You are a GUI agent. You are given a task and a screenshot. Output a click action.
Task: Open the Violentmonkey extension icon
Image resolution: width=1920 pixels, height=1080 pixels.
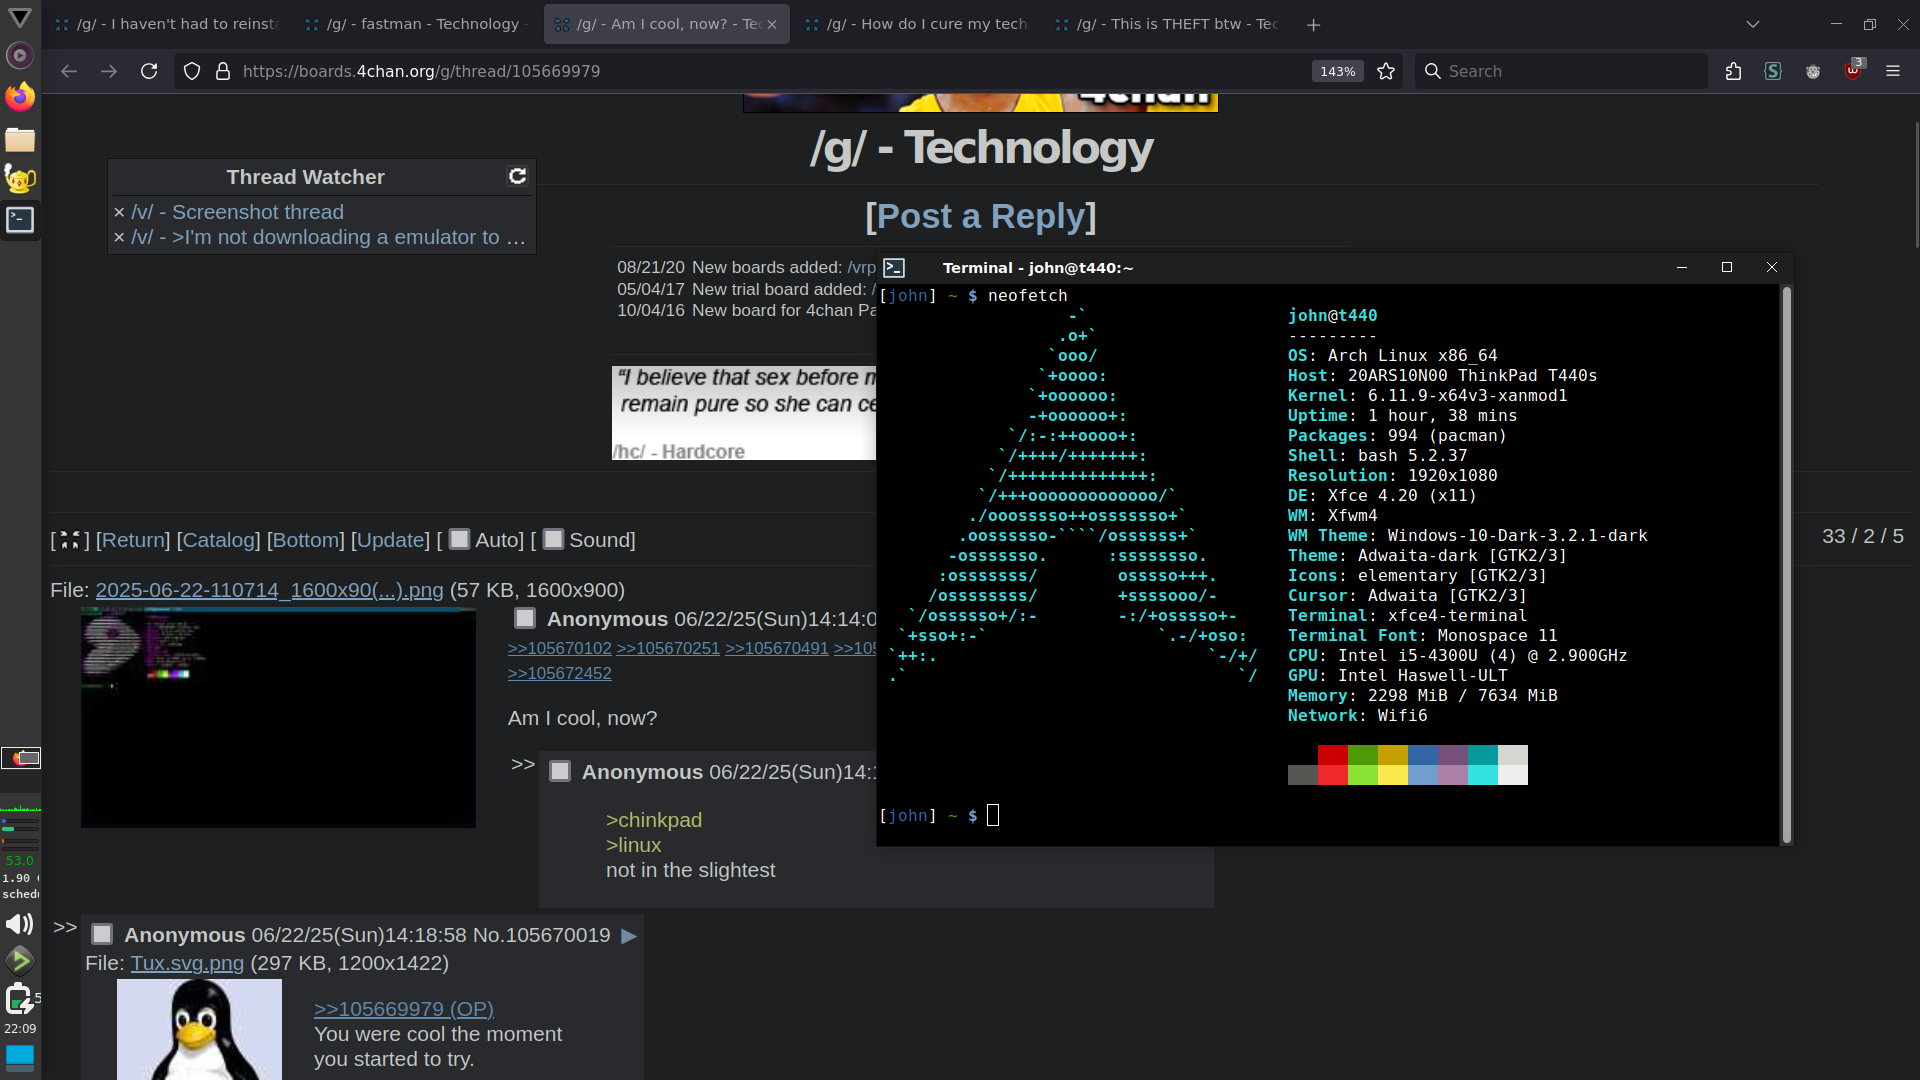tap(1813, 71)
